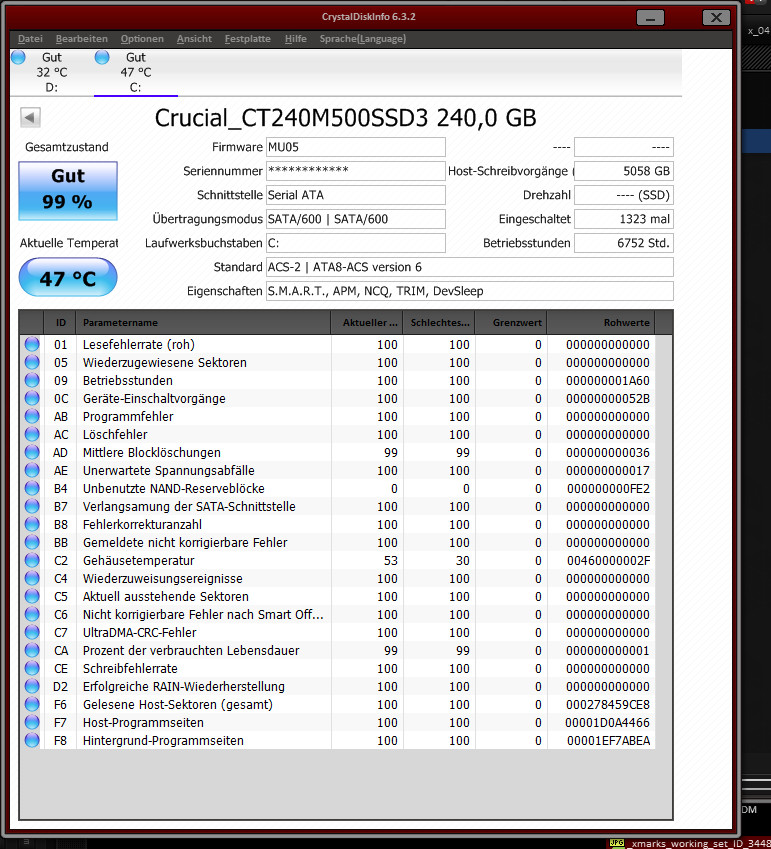Open the Ansicht menu
The image size is (771, 849).
coord(194,38)
